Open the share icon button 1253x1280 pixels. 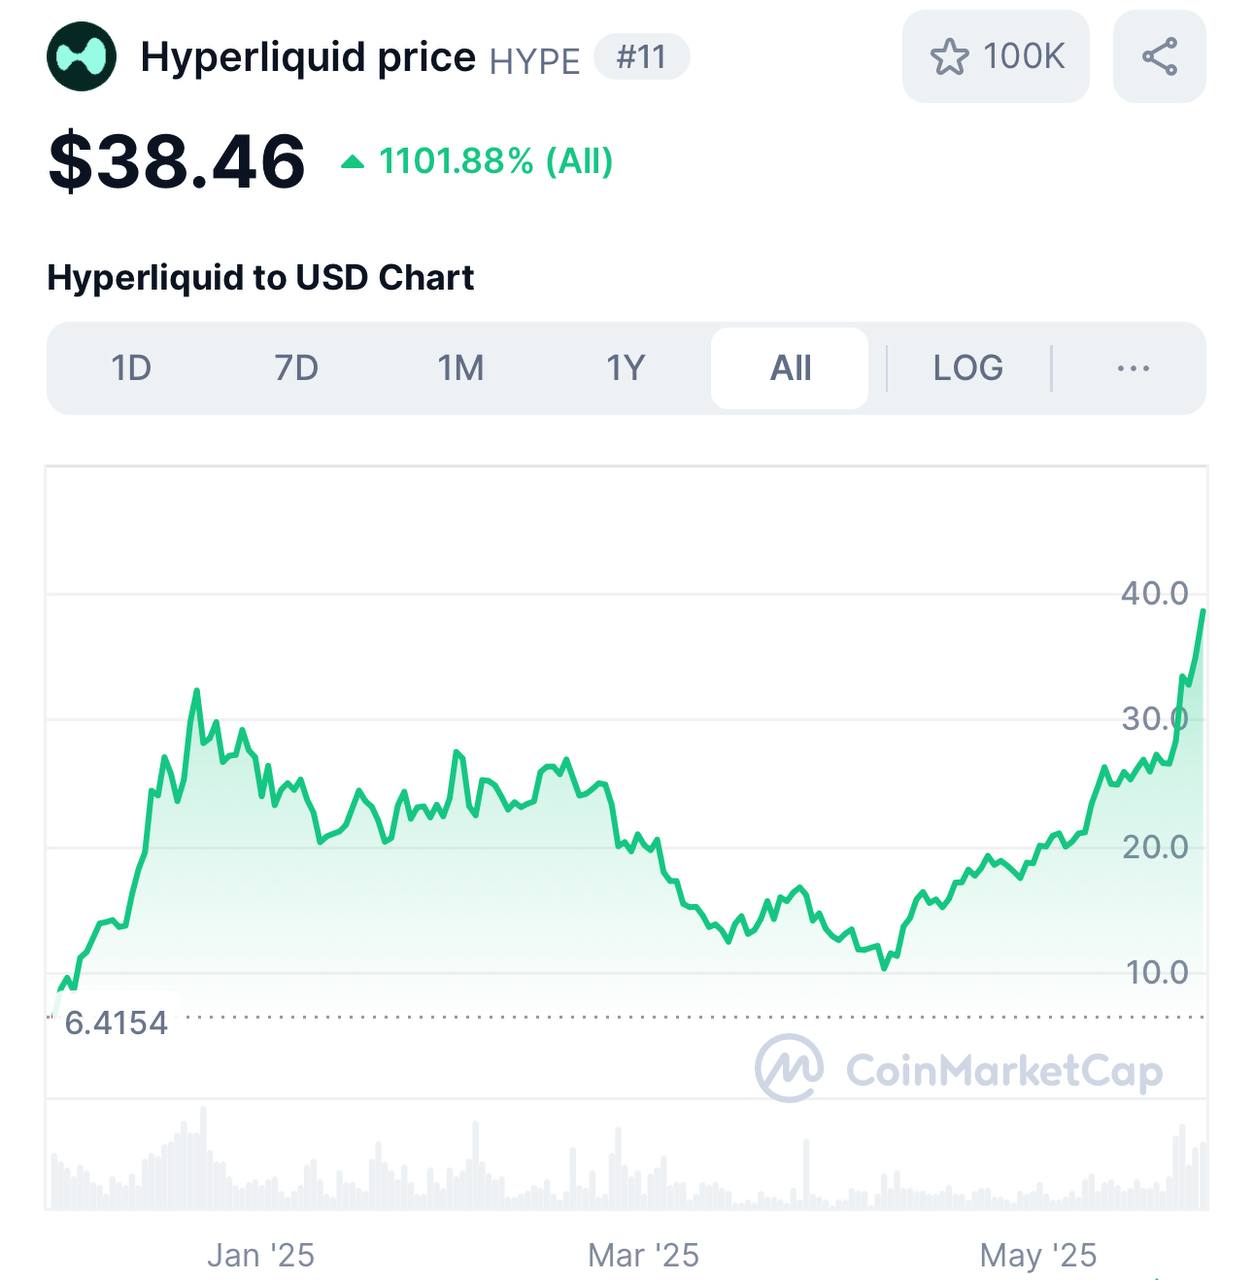pyautogui.click(x=1159, y=57)
